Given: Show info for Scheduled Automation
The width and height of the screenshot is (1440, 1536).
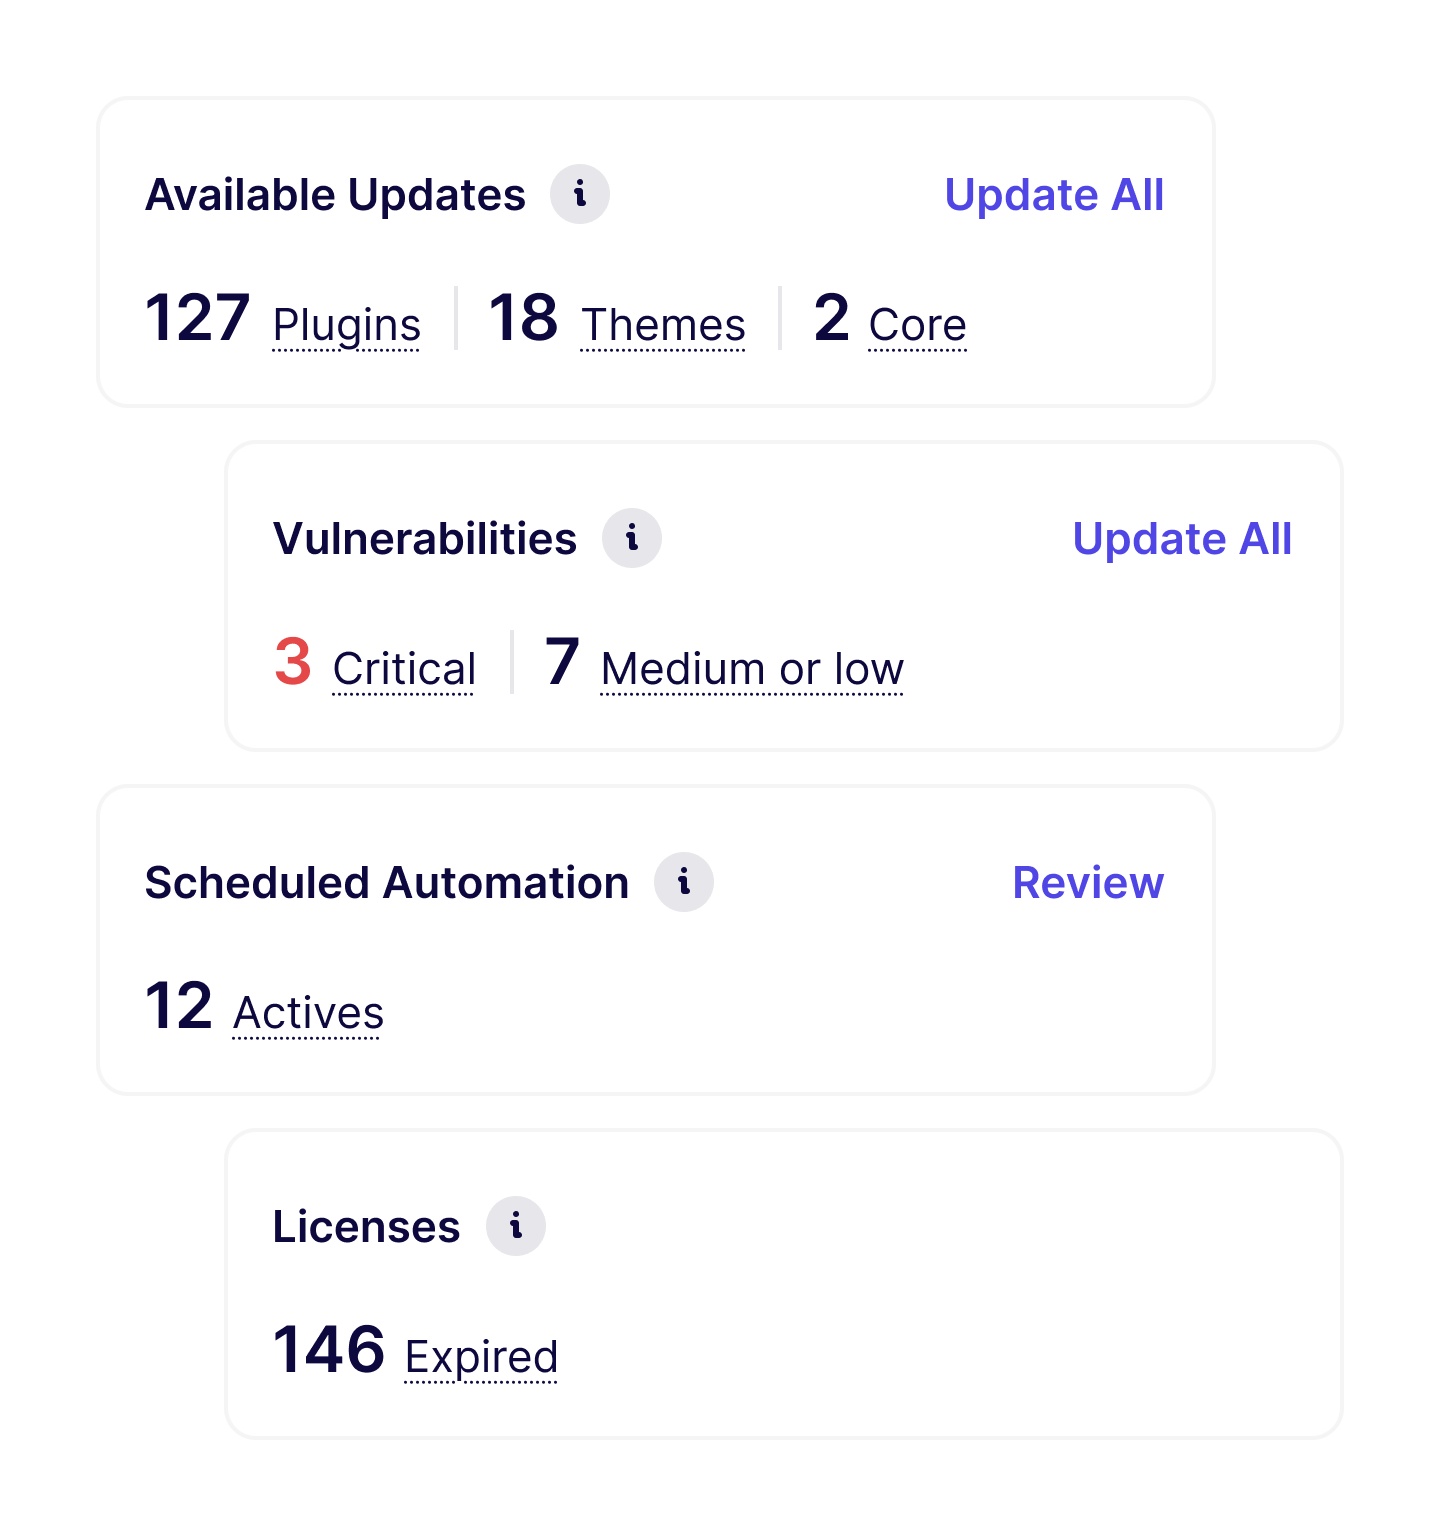Looking at the screenshot, I should tap(684, 882).
